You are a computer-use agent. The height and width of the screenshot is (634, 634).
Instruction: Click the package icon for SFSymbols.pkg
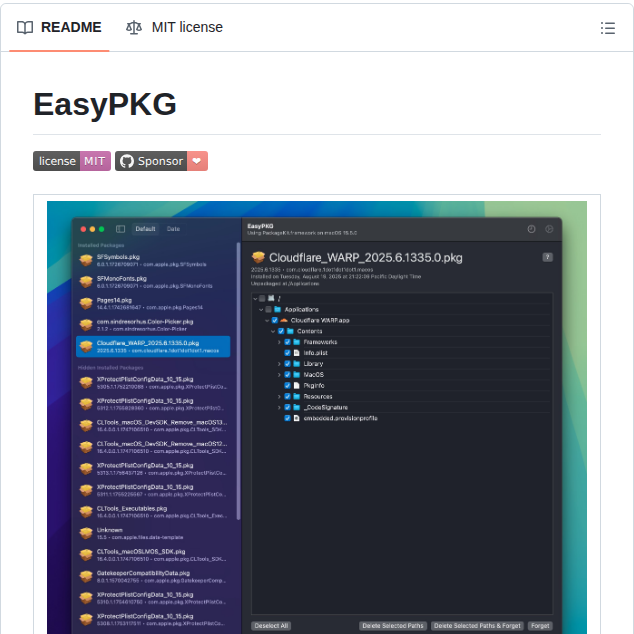pos(86,260)
